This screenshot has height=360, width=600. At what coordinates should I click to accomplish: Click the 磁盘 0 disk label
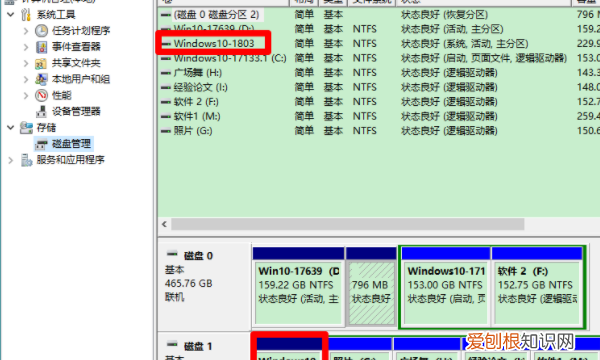(x=198, y=256)
